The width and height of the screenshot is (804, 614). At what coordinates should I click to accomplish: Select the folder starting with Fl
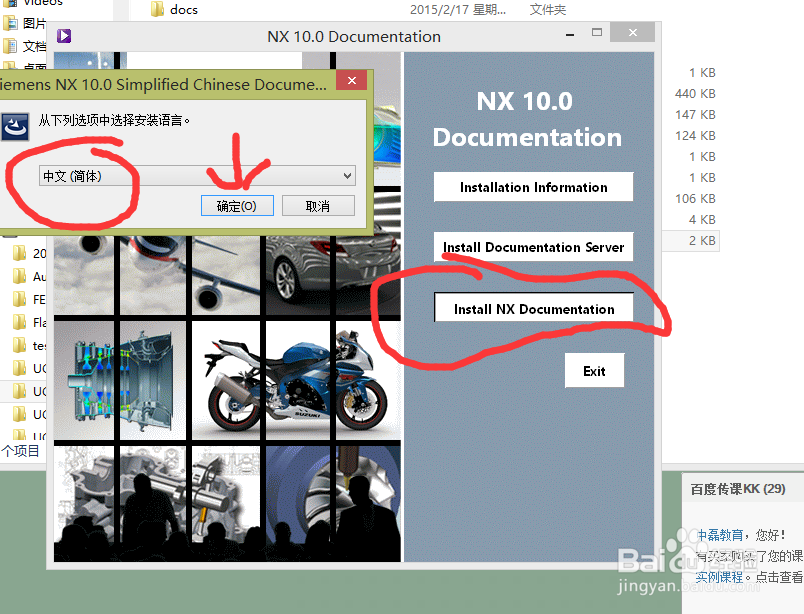pos(29,322)
